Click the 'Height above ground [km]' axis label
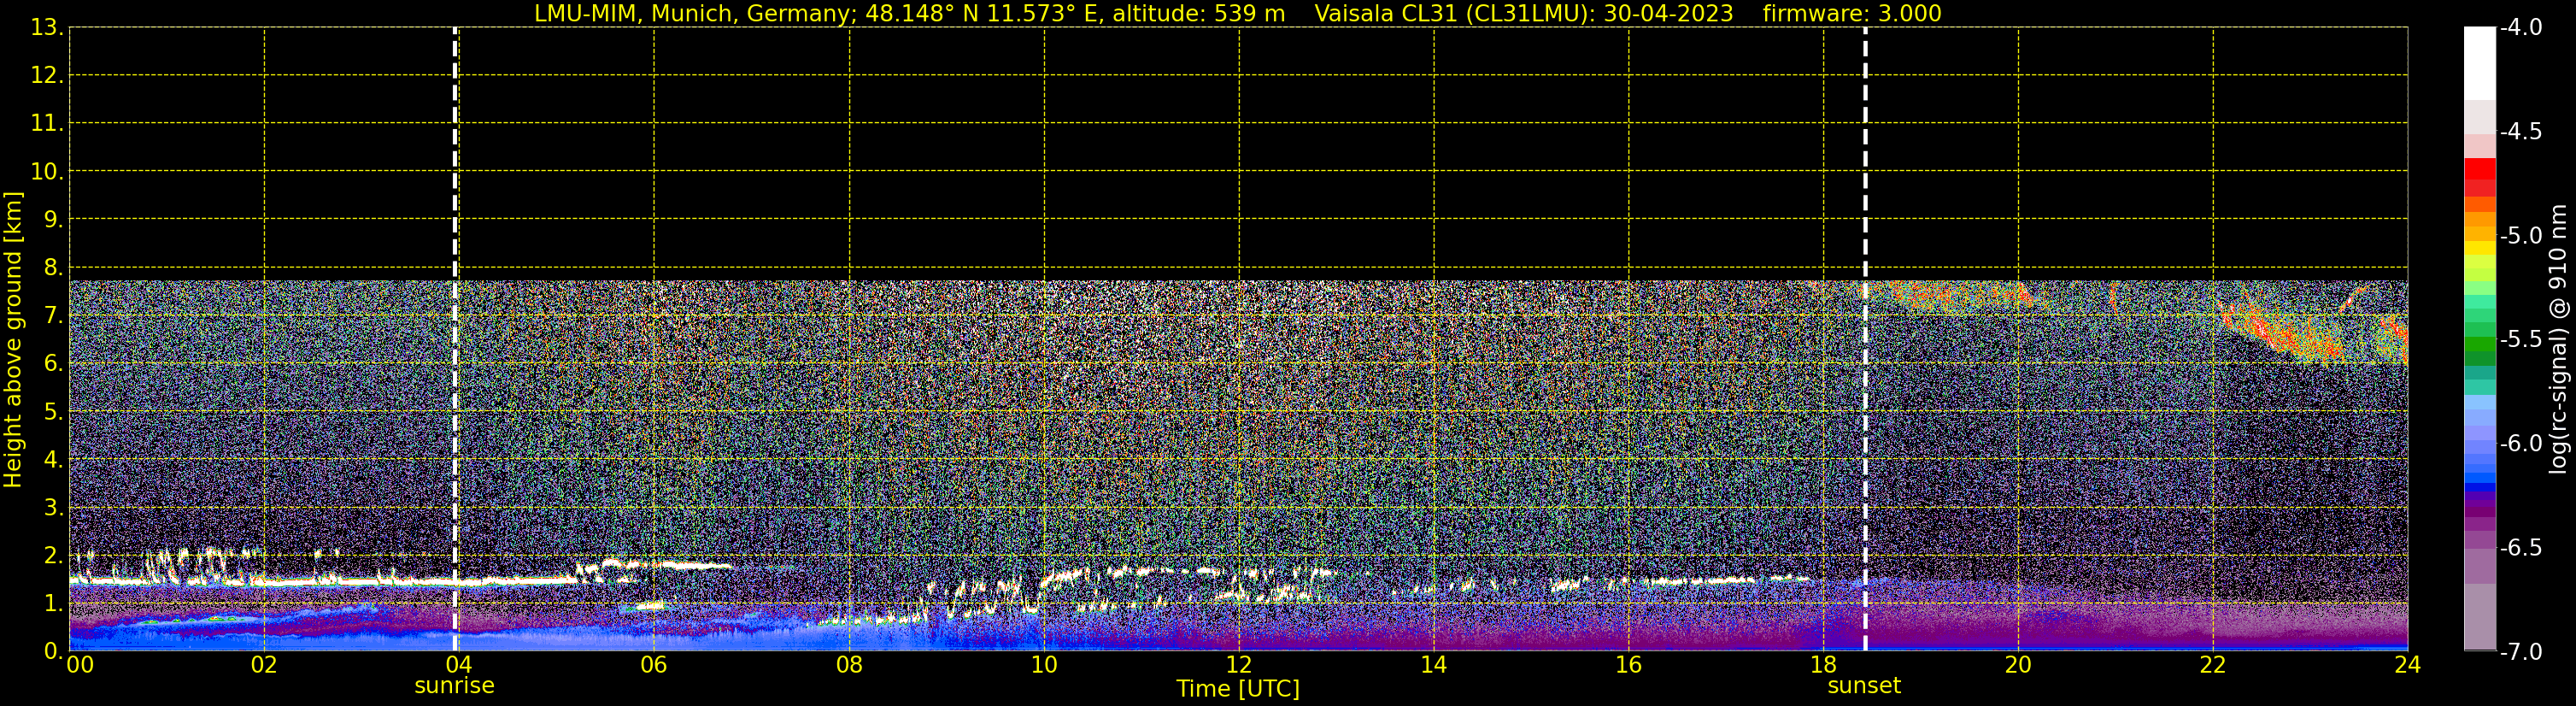 [13, 339]
